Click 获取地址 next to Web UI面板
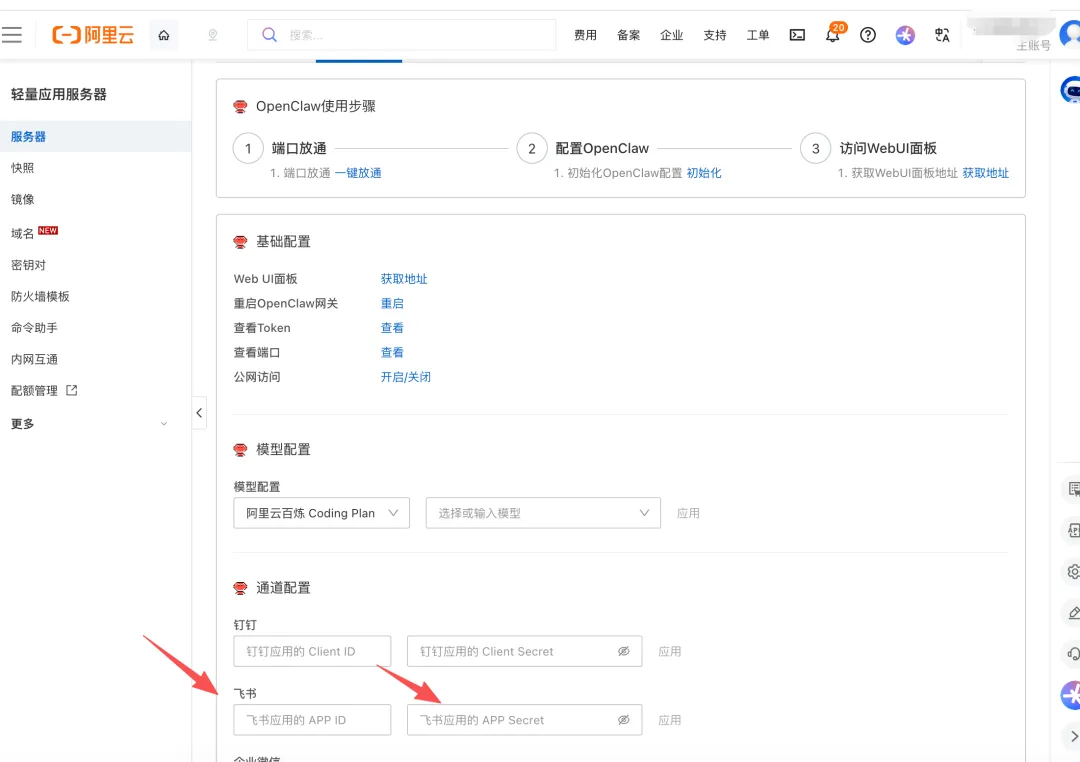Image resolution: width=1080 pixels, height=762 pixels. coord(404,278)
